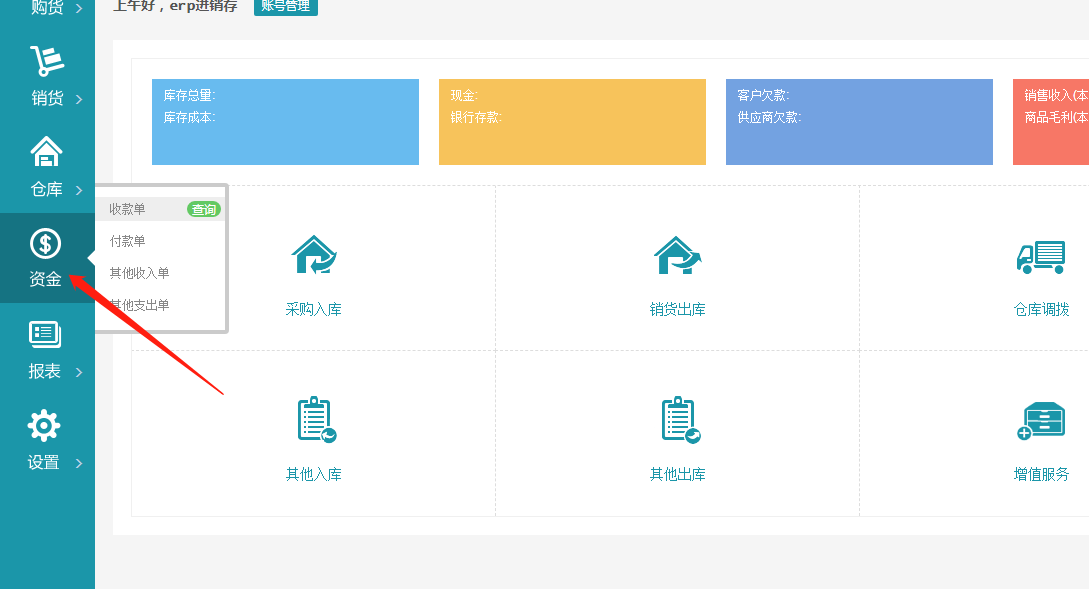Expand the 销货 submenu chevron
The image size is (1089, 589).
point(79,99)
